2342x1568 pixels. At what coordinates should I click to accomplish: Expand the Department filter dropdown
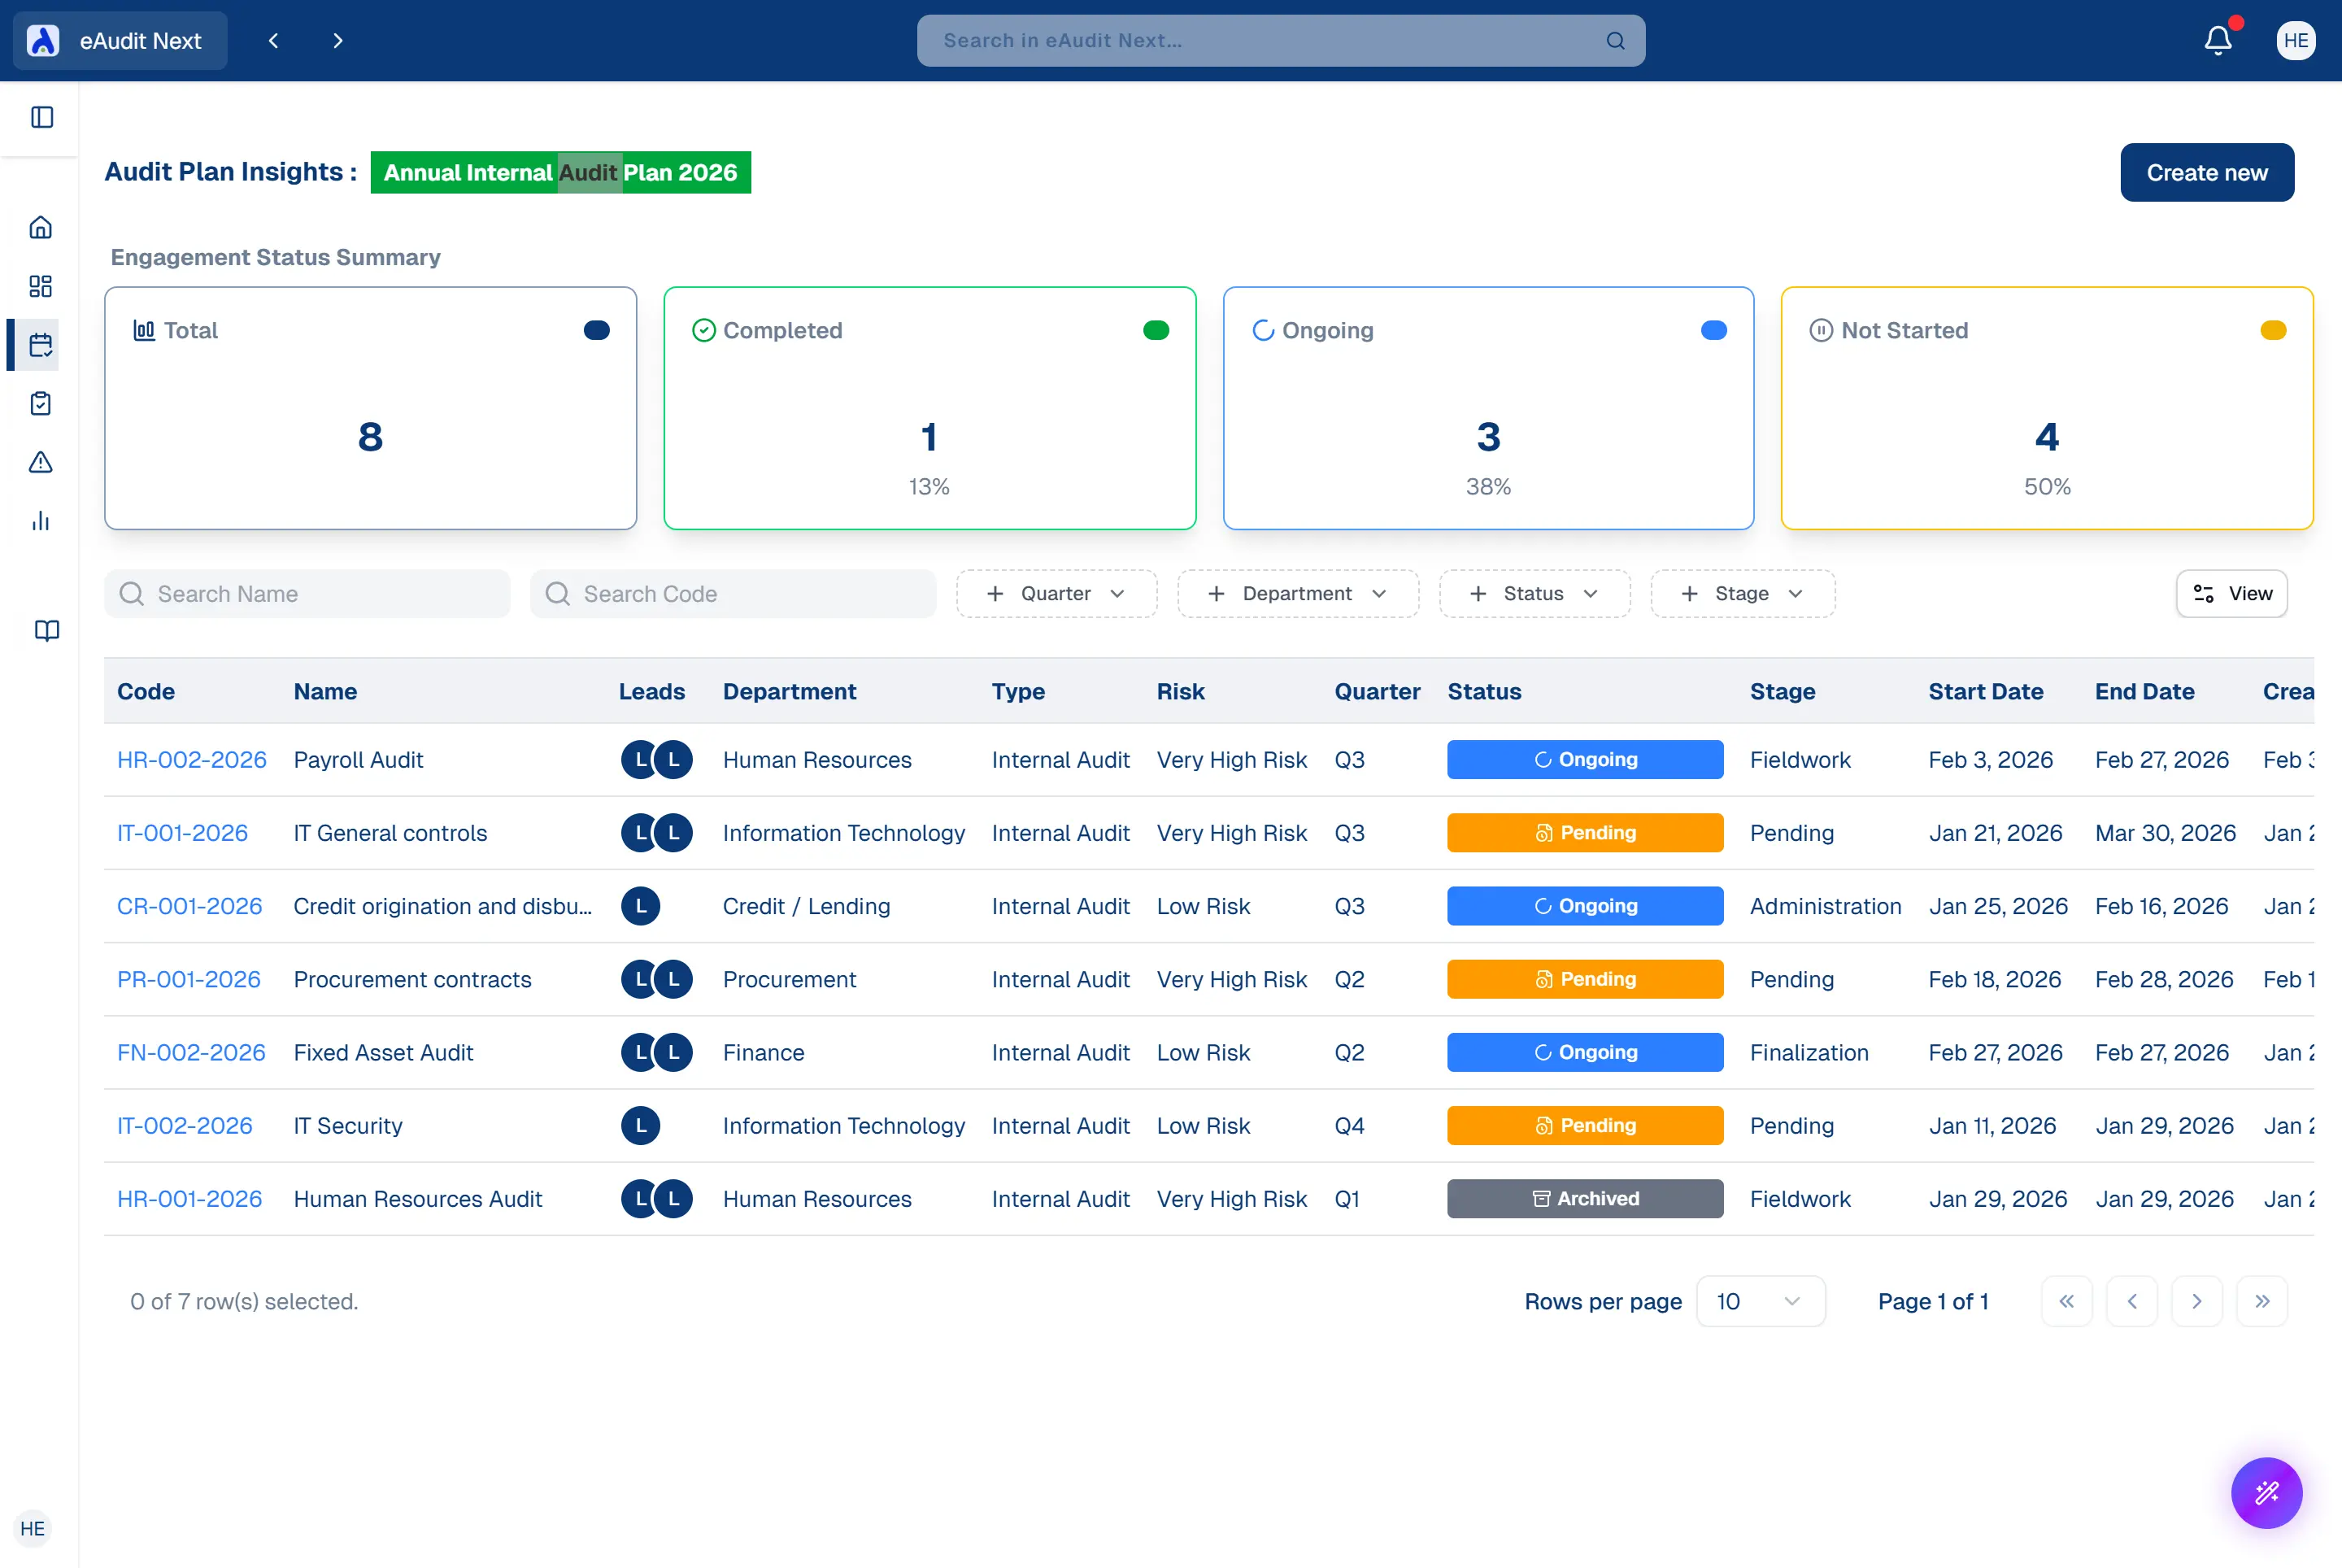[1297, 594]
